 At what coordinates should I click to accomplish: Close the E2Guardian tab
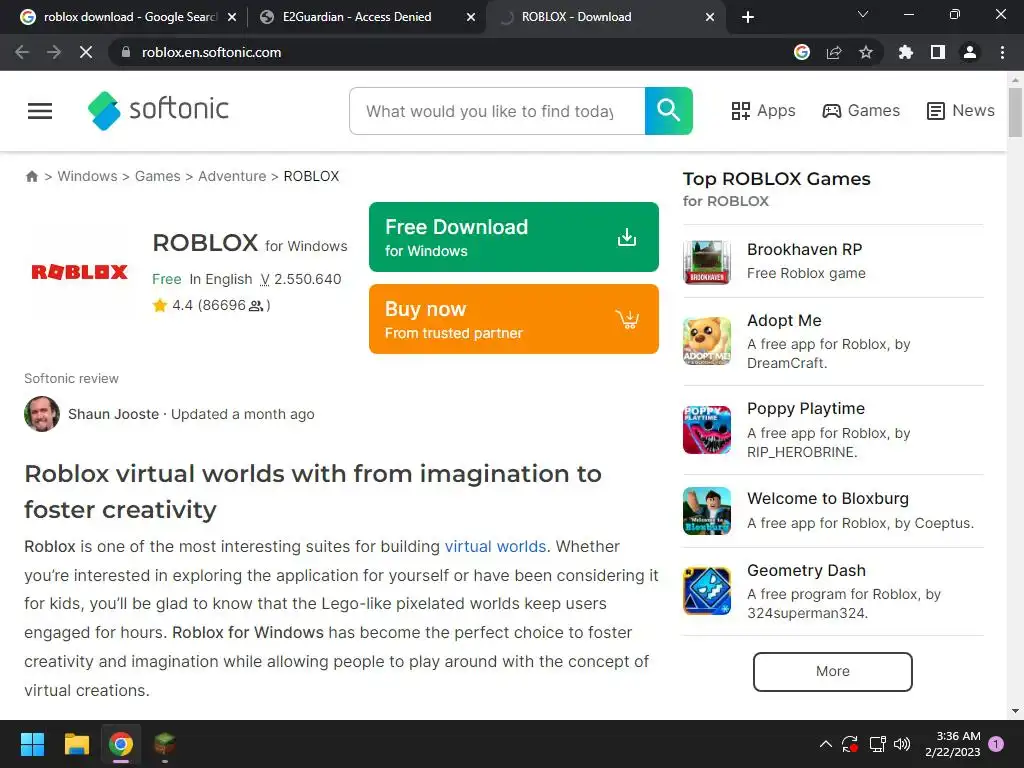tap(471, 17)
